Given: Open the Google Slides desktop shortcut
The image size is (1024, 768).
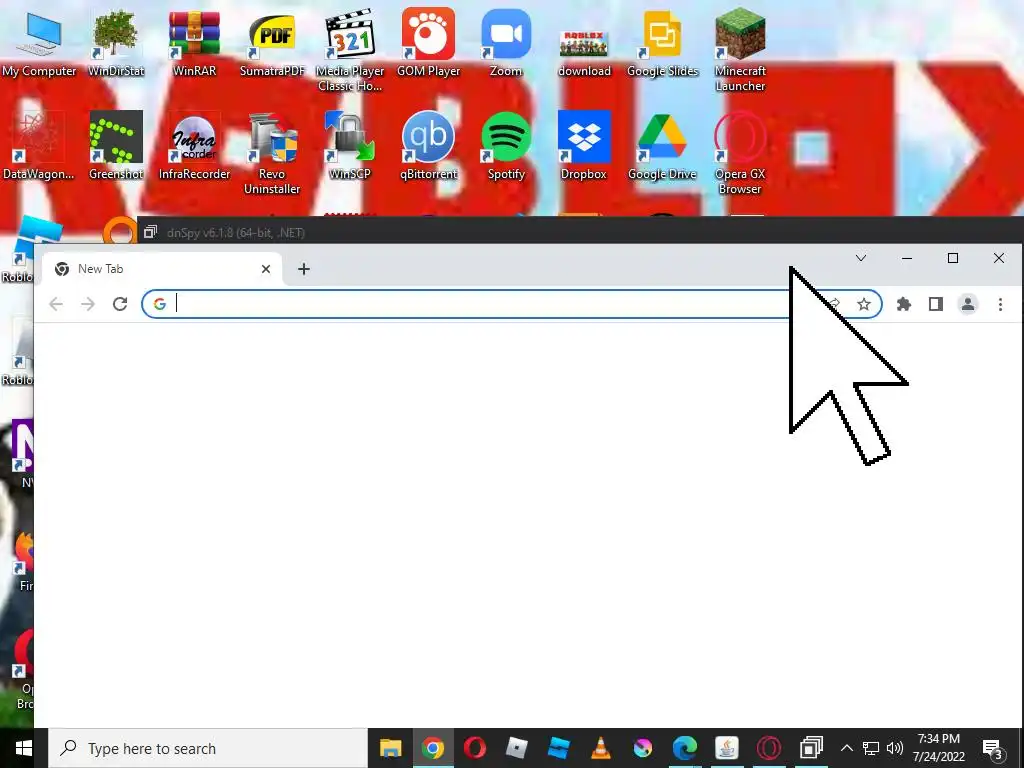Looking at the screenshot, I should [662, 43].
